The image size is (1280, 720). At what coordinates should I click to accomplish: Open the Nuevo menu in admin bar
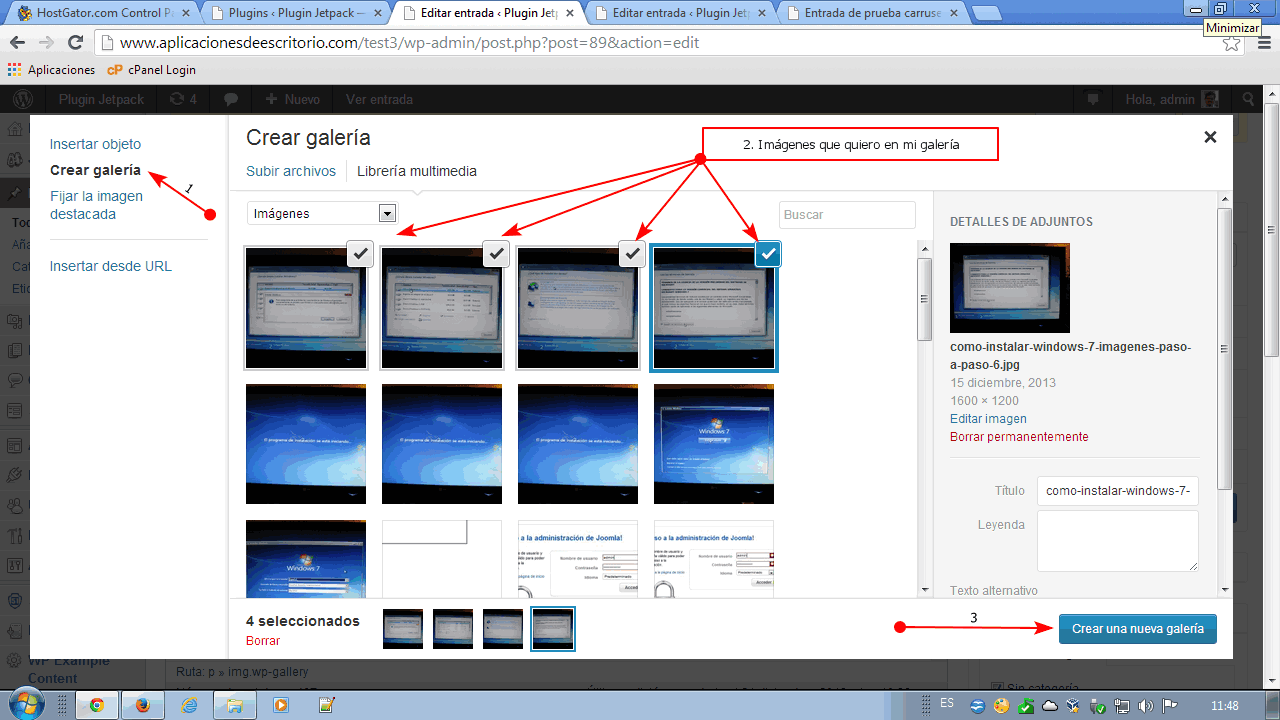pos(292,99)
